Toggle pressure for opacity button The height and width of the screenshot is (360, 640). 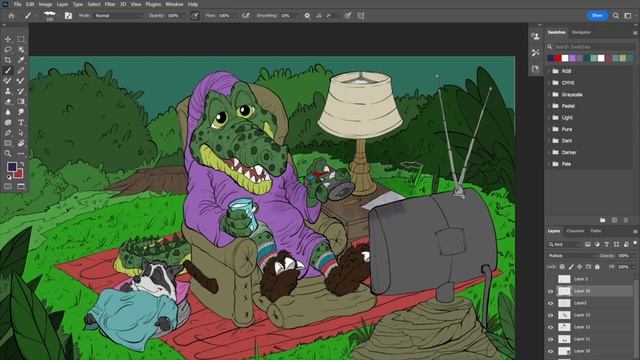195,16
